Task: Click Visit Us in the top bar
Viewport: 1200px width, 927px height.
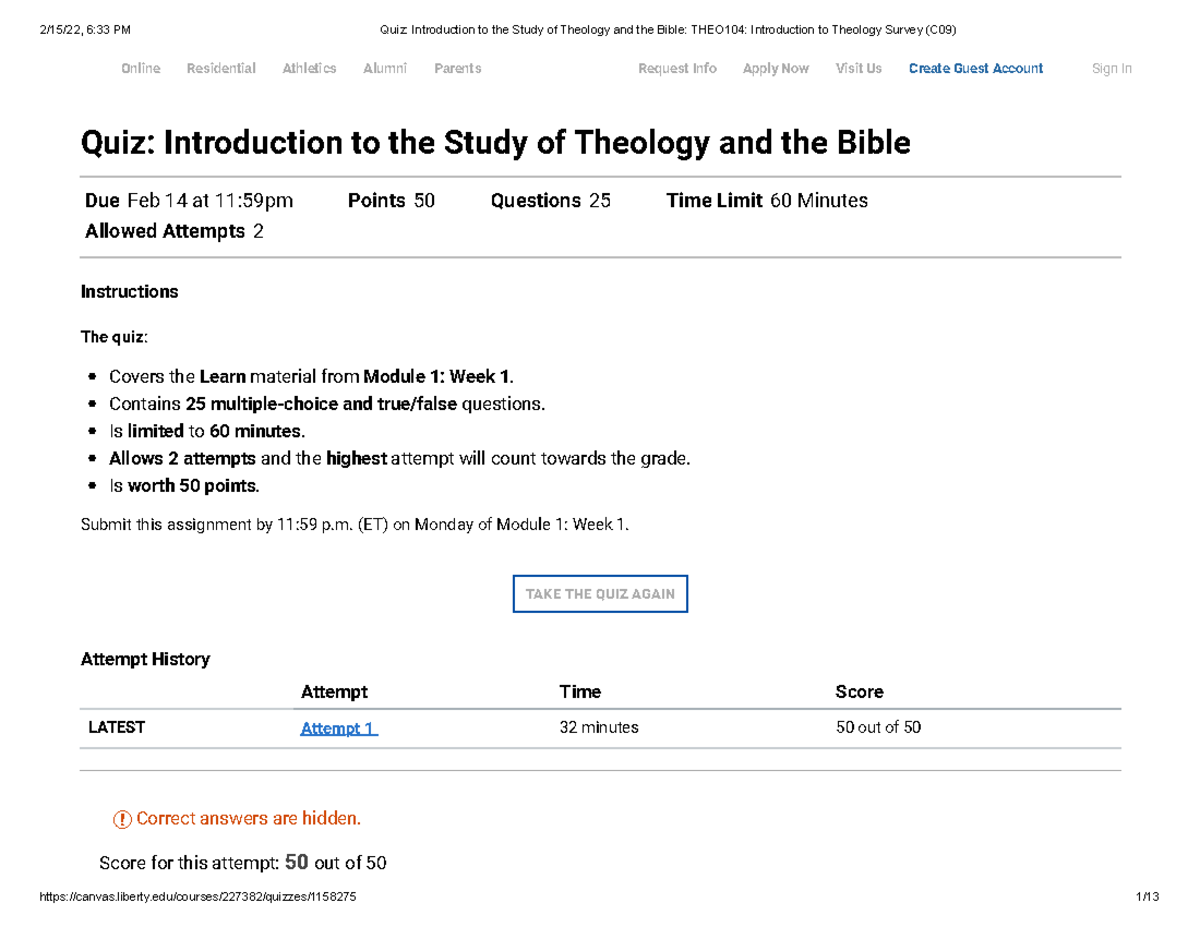Action: 858,68
